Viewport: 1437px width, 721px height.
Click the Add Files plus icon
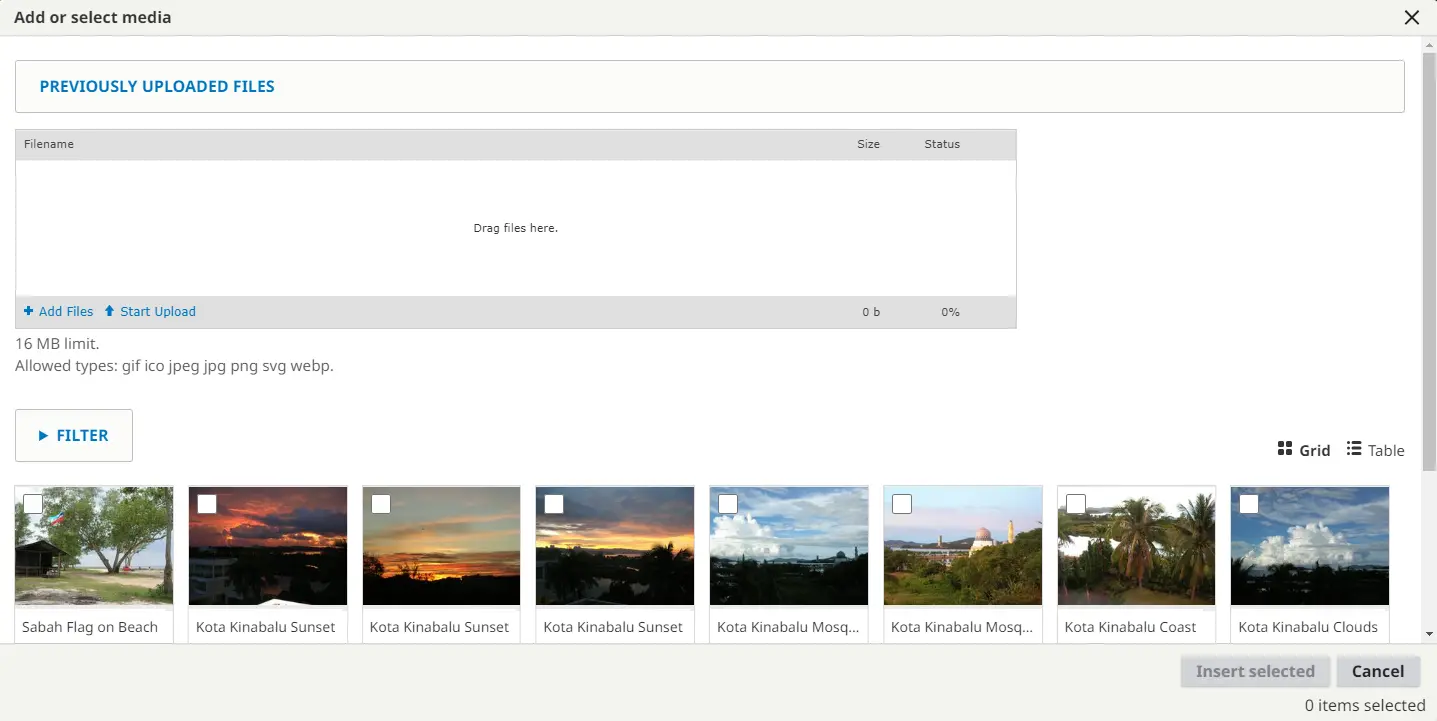[29, 311]
